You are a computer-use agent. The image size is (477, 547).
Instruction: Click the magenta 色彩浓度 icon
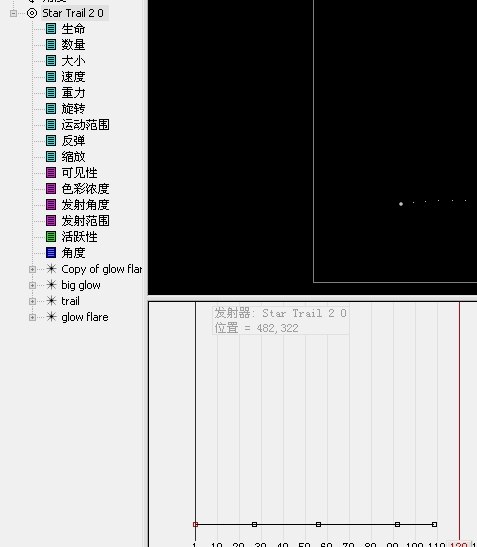coord(51,189)
